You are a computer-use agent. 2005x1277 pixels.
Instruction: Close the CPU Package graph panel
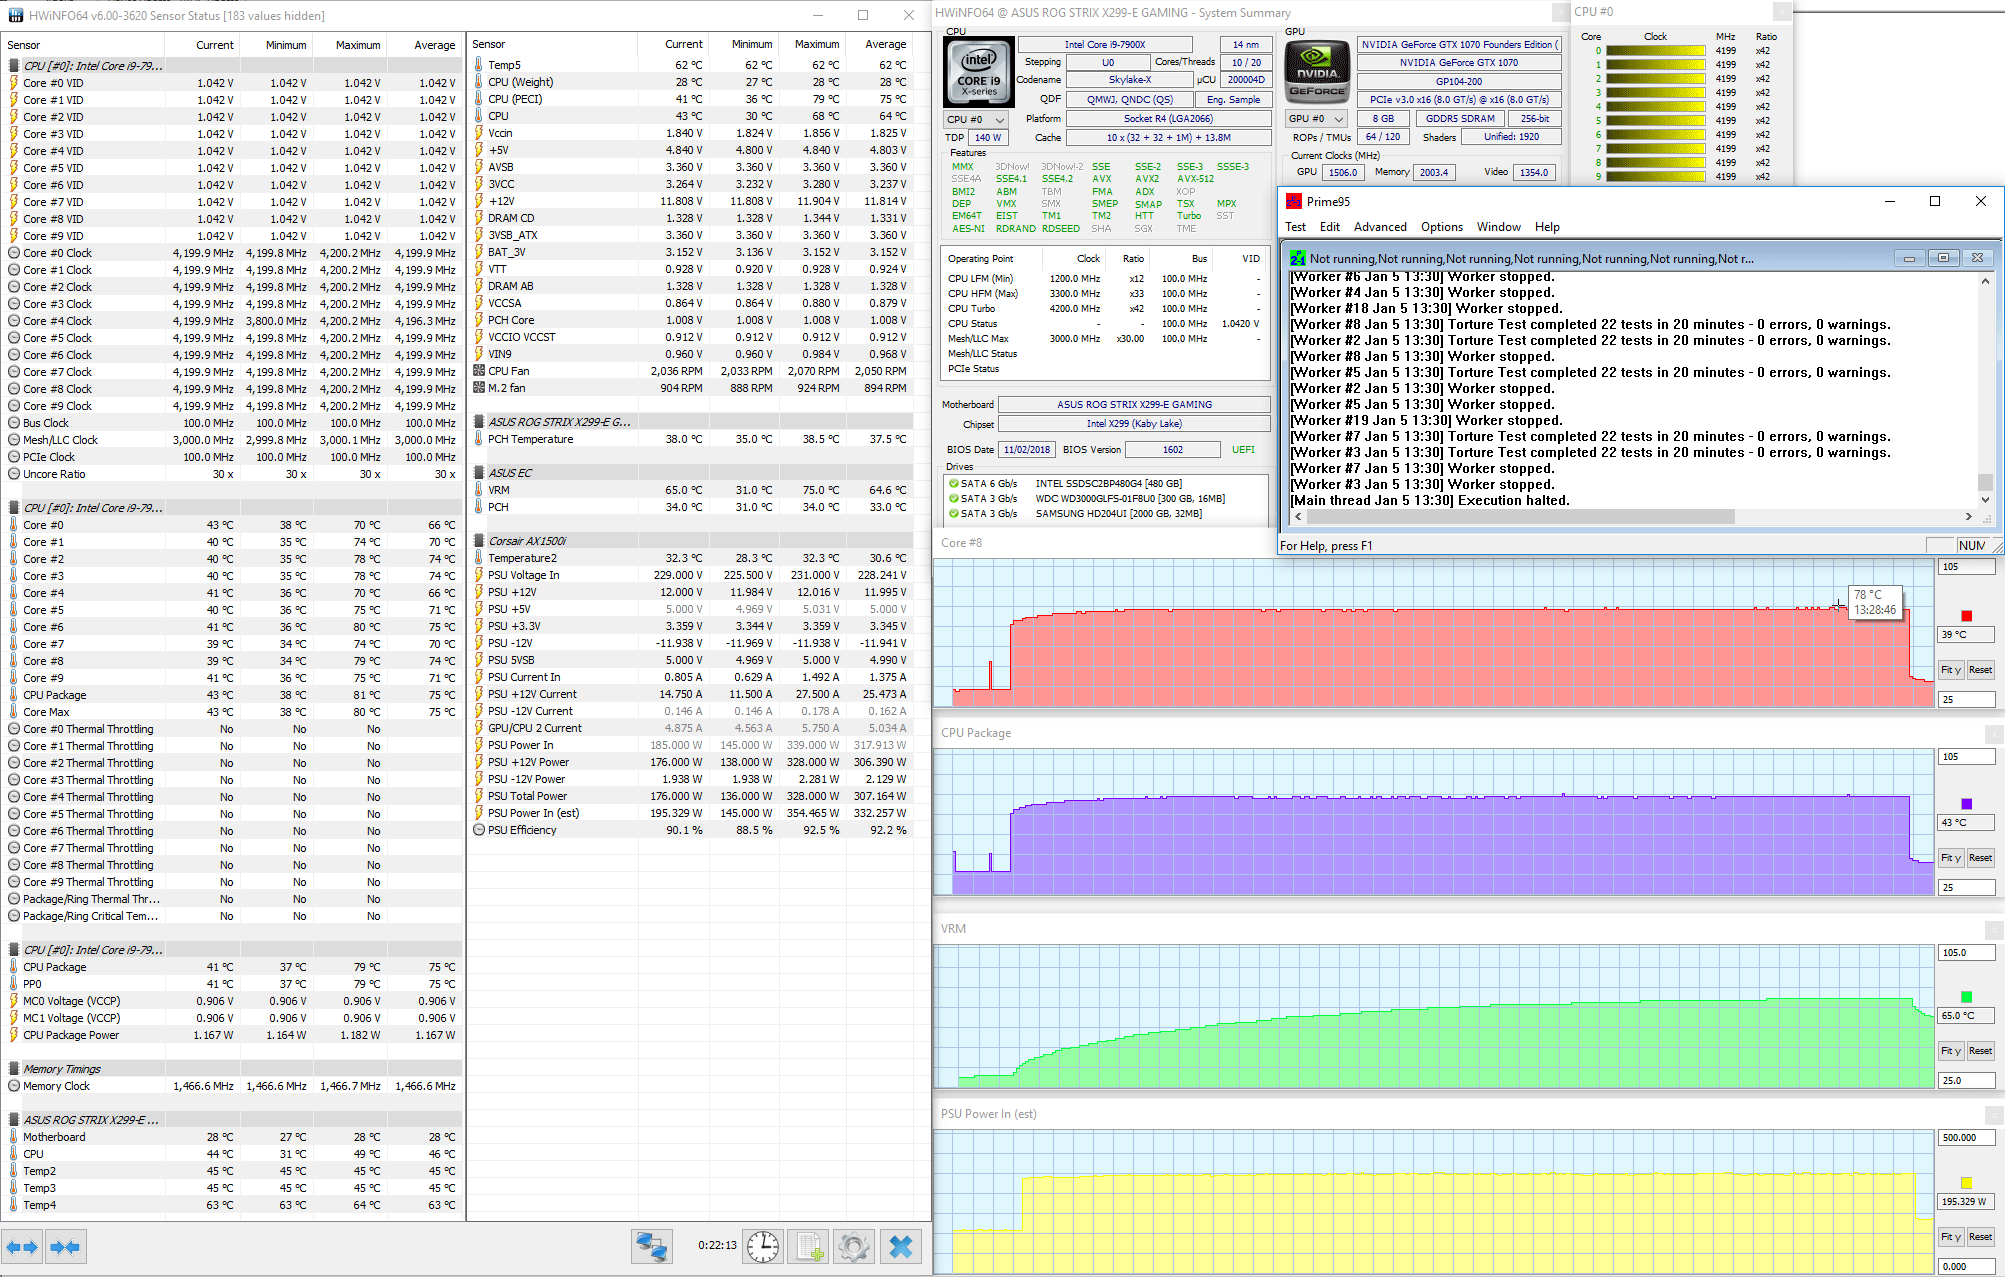1993,733
